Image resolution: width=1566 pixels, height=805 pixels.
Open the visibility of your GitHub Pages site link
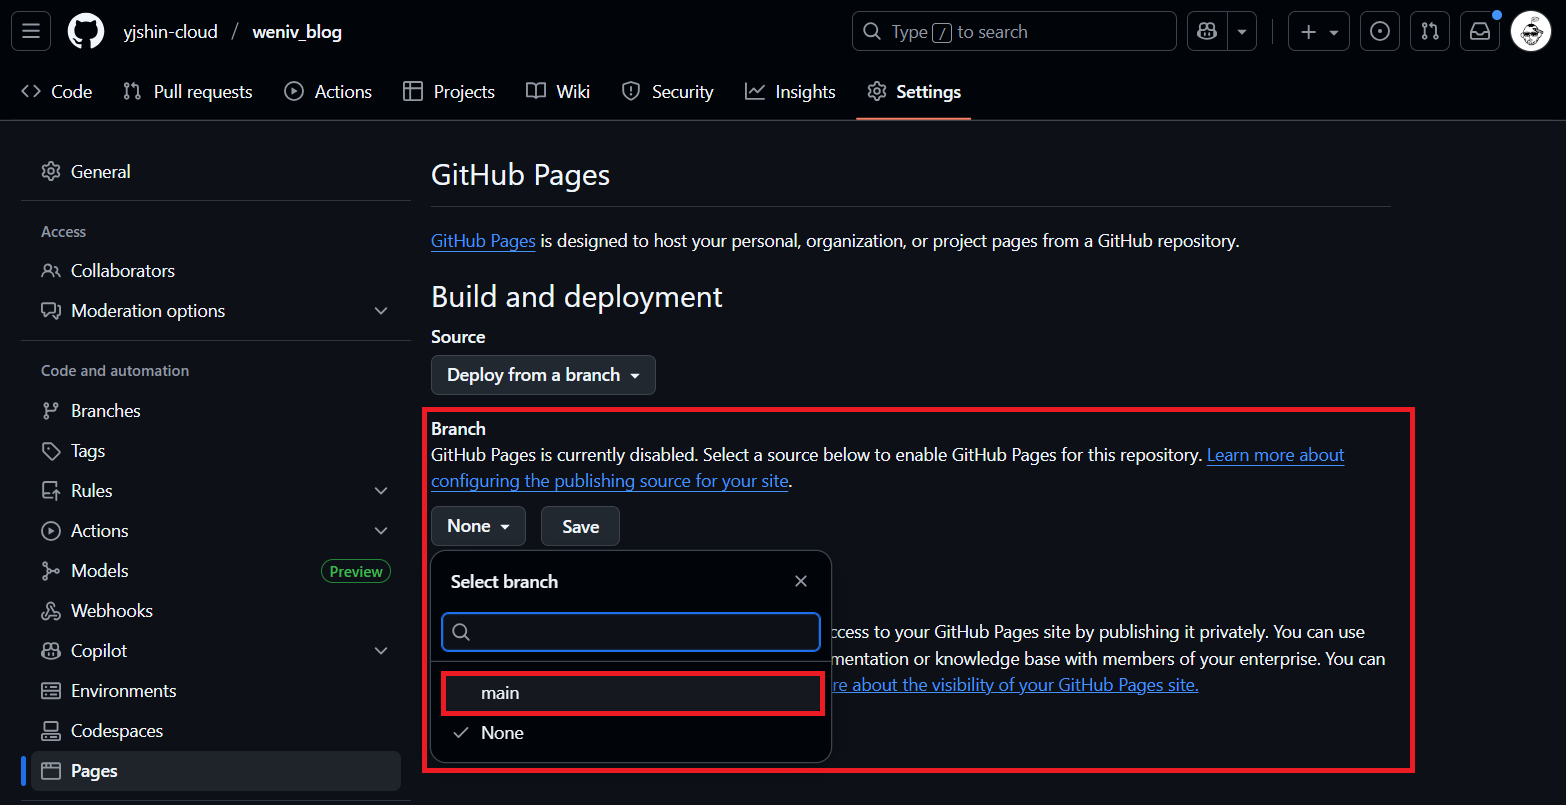1014,685
